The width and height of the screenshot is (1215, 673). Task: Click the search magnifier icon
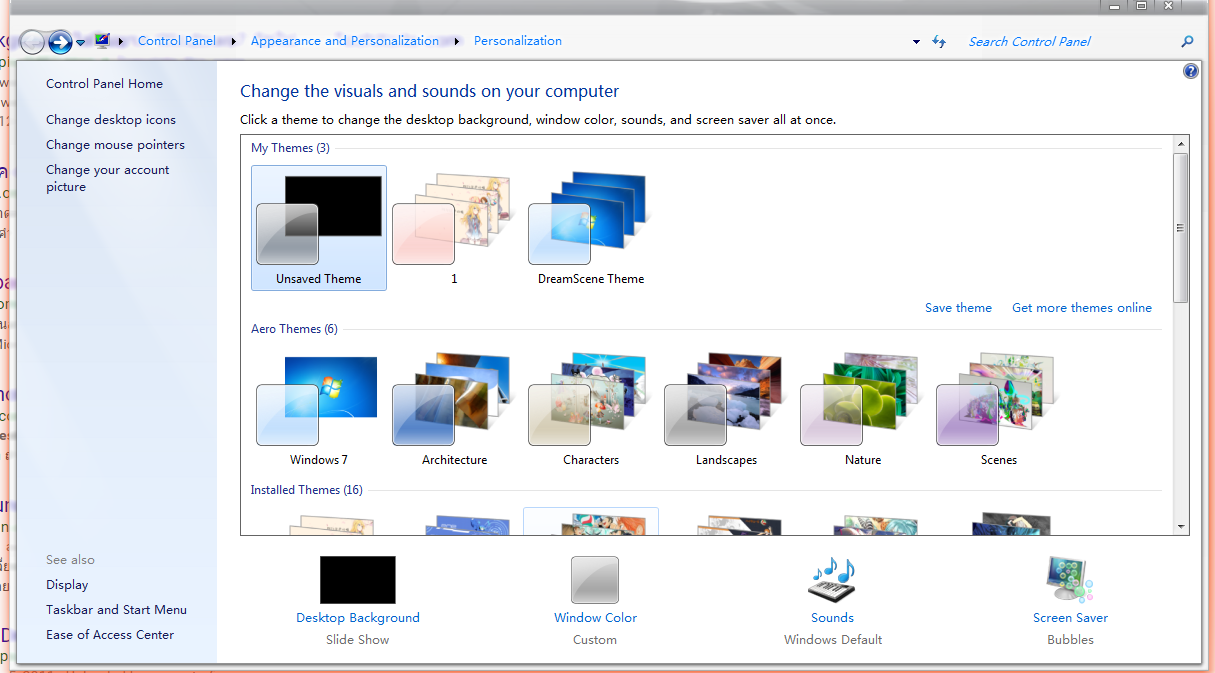pyautogui.click(x=1187, y=42)
